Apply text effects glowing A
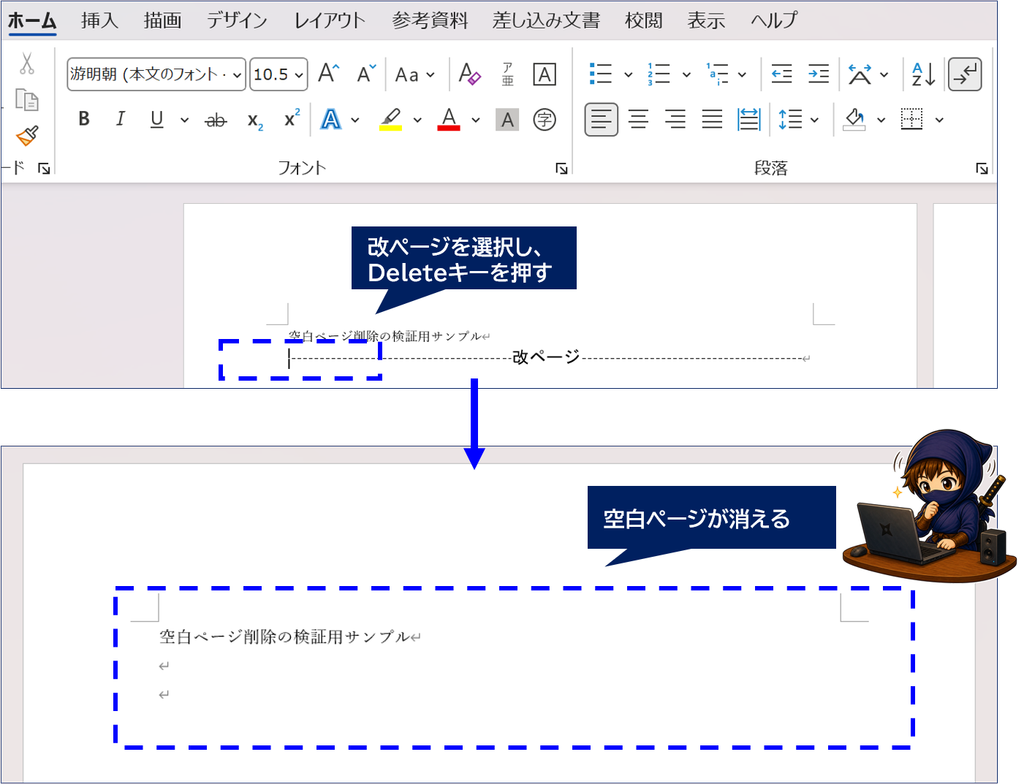 [x=331, y=120]
